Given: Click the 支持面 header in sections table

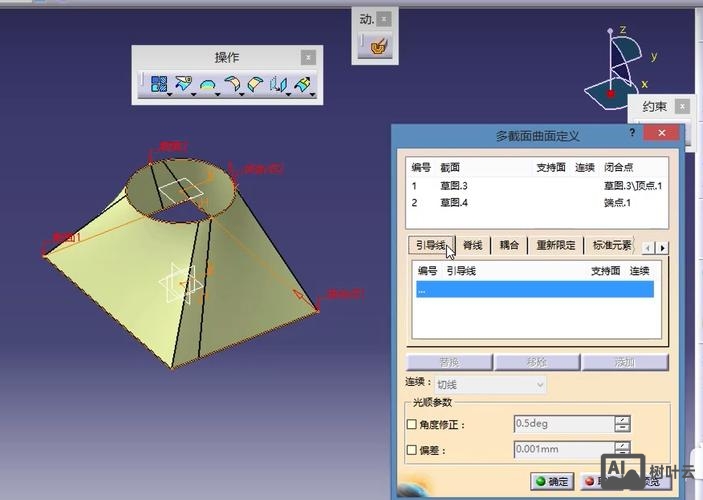Looking at the screenshot, I should (x=551, y=167).
